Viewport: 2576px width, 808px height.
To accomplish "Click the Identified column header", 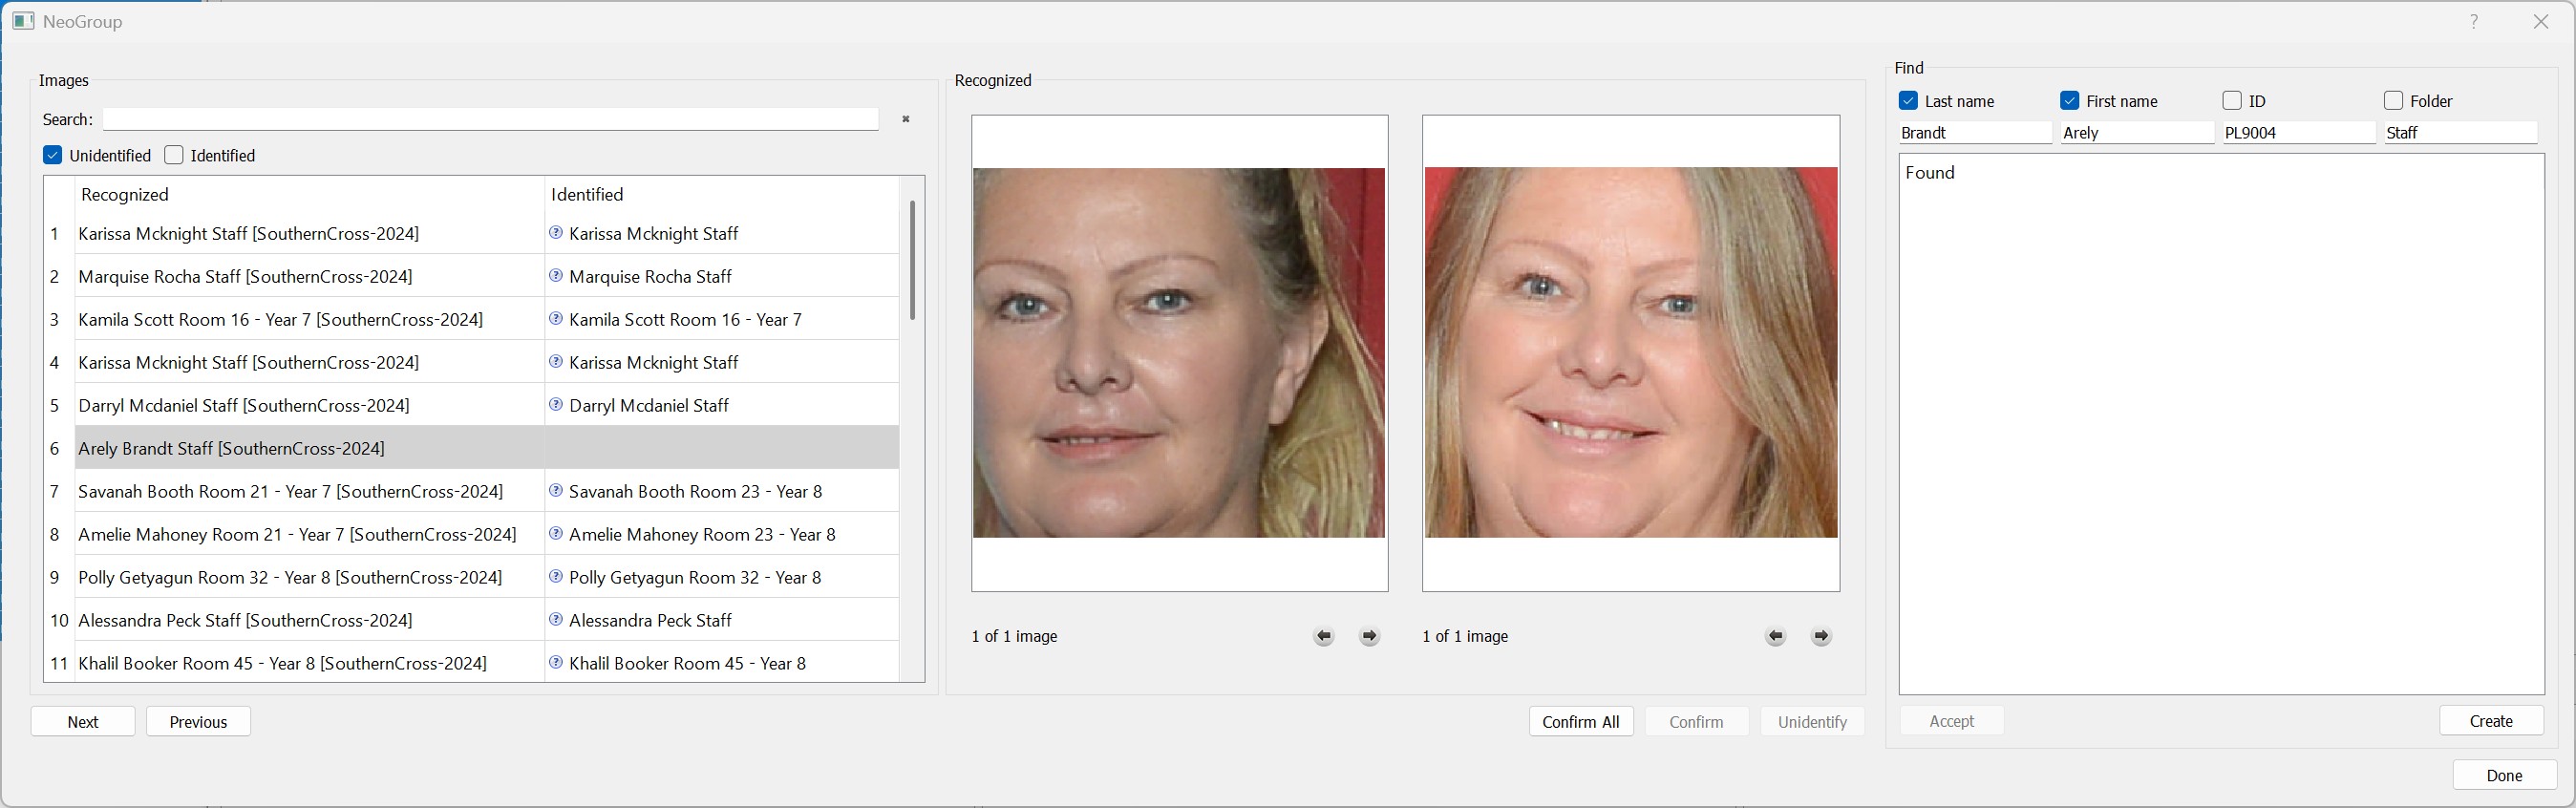I will (721, 194).
